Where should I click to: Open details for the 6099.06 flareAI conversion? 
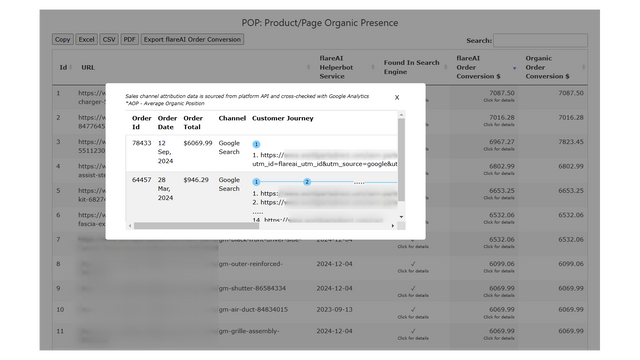coord(499,267)
